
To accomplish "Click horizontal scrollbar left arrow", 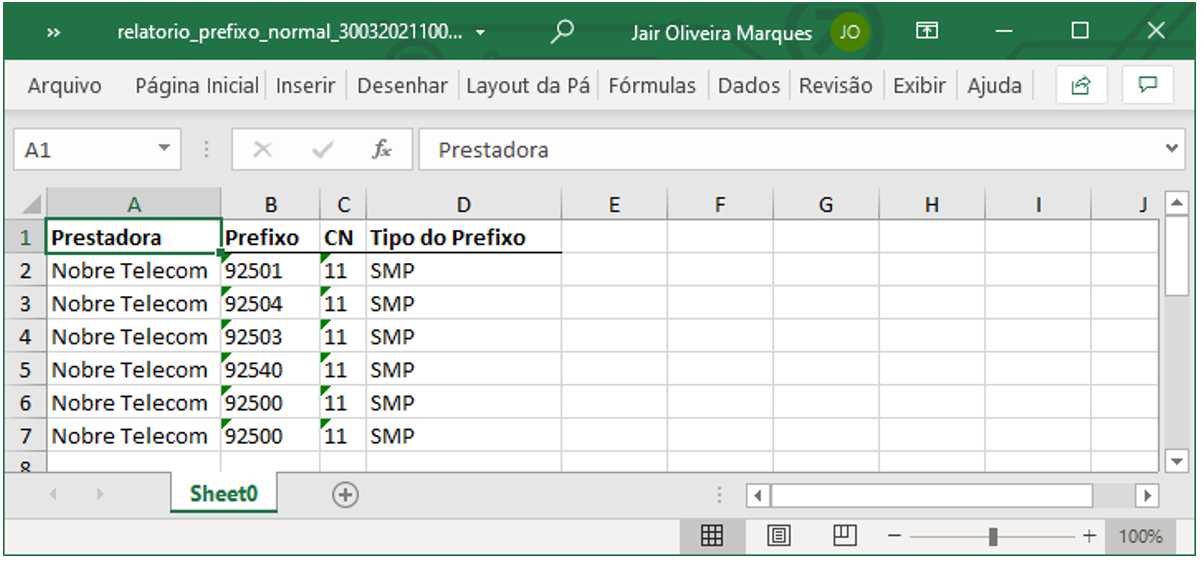I will click(758, 495).
